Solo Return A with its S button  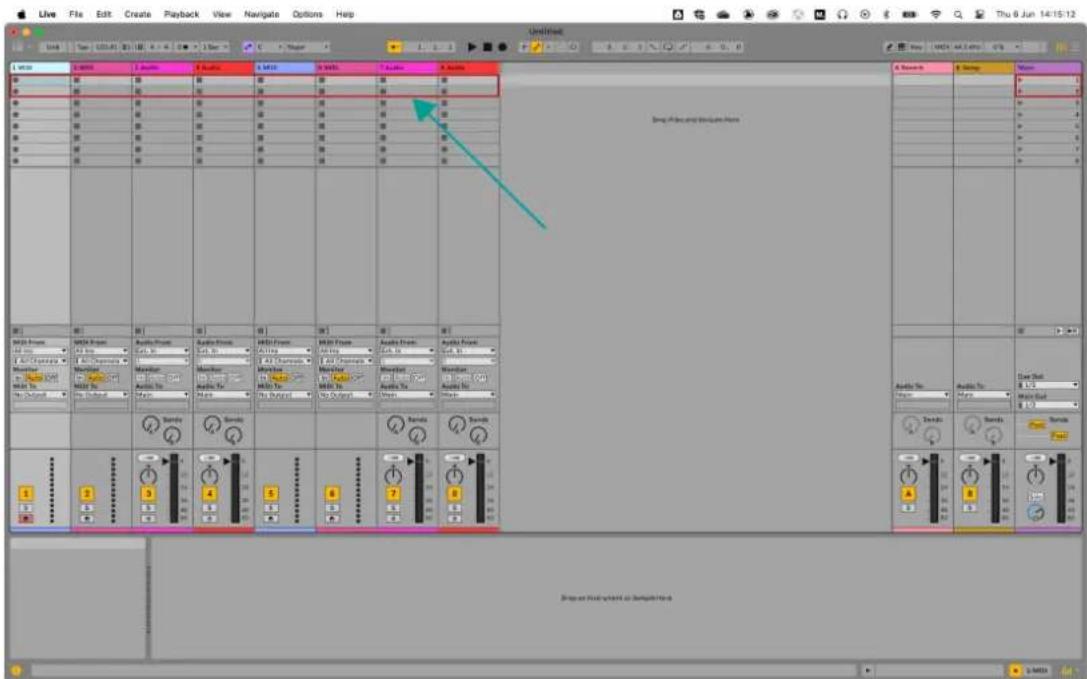click(908, 508)
